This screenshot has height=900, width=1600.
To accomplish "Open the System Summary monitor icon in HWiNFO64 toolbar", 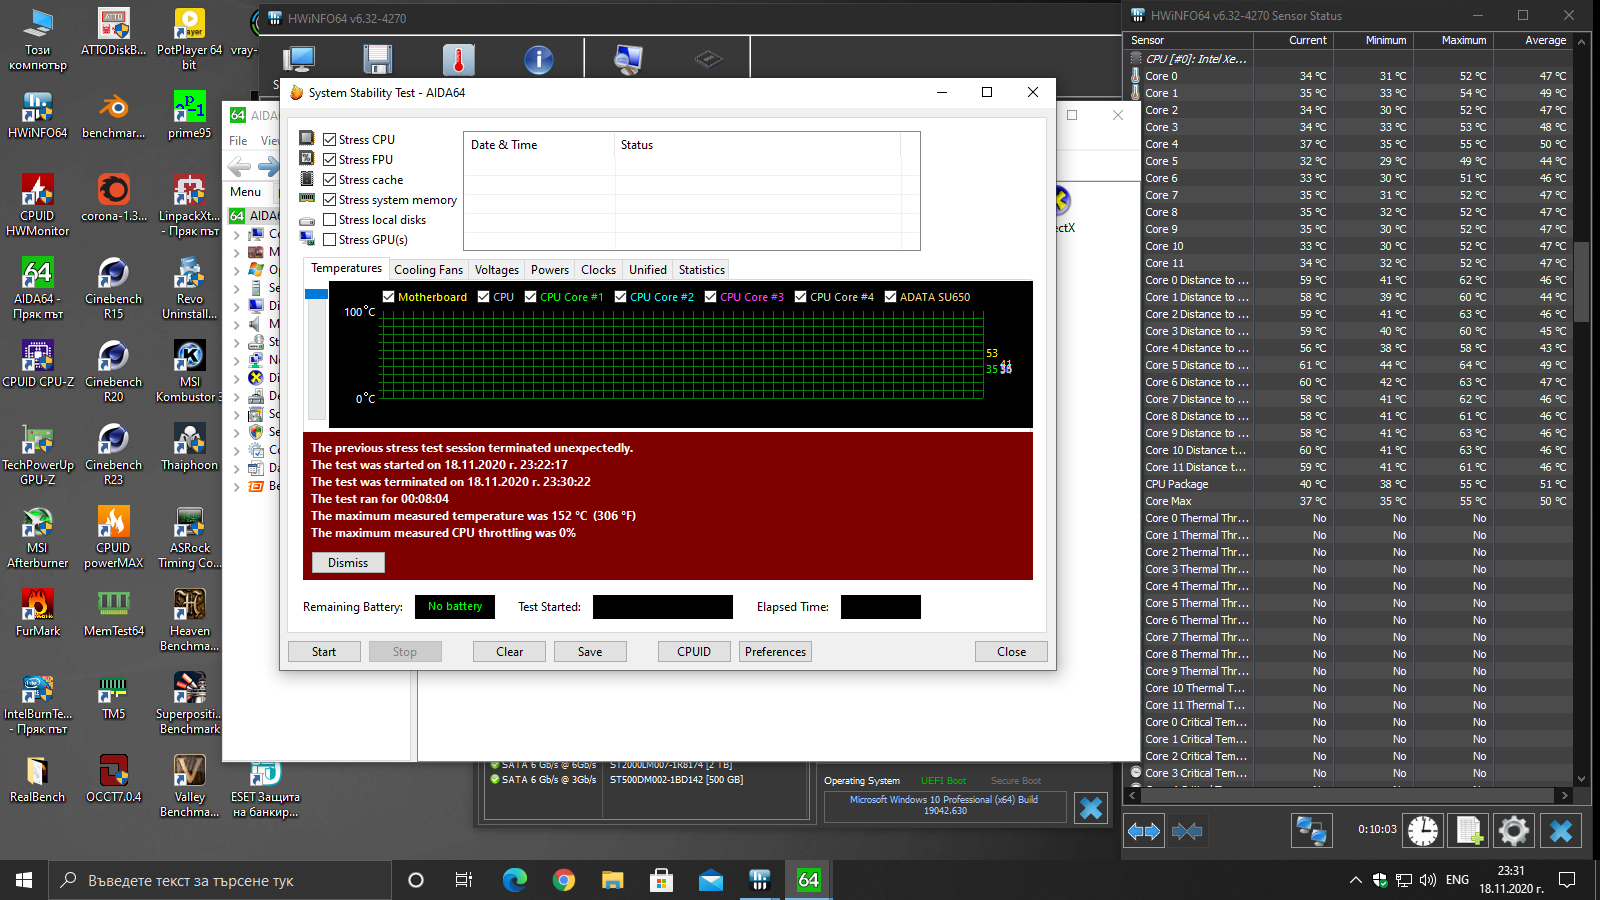I will [x=299, y=60].
